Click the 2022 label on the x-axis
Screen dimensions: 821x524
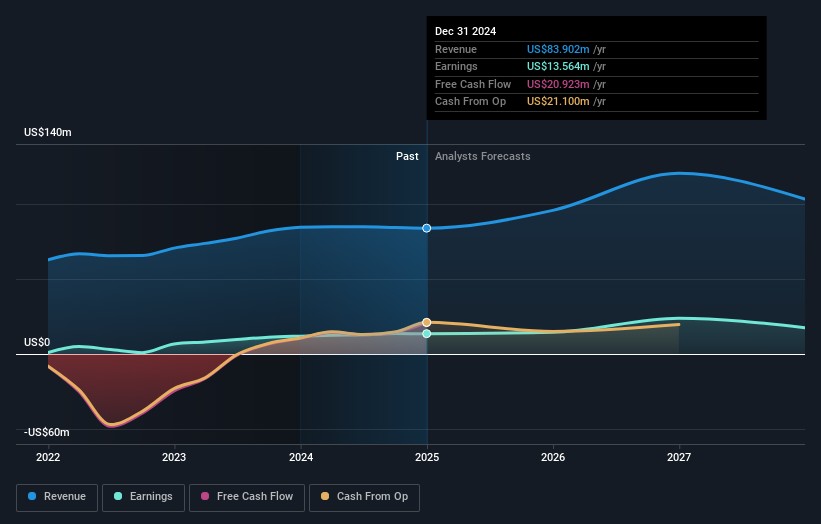48,457
